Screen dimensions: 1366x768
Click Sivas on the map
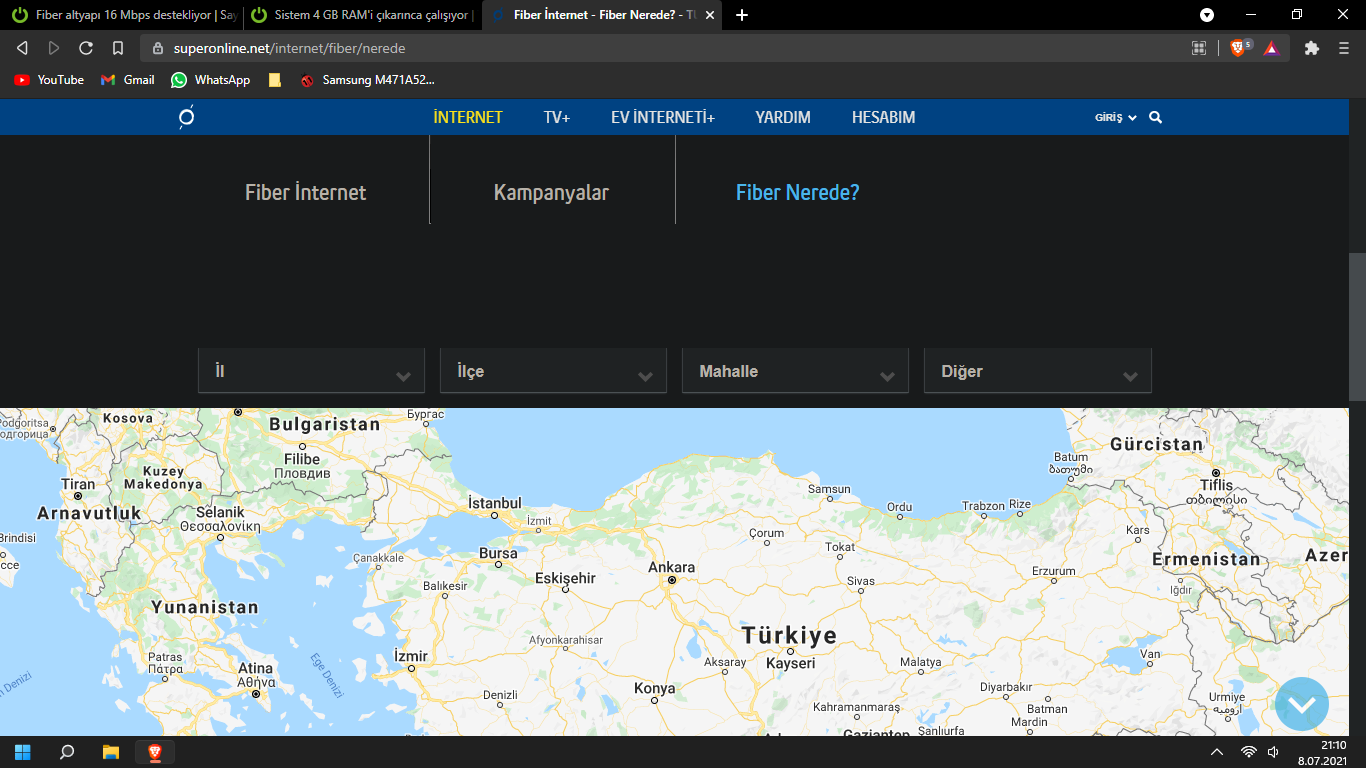860,580
